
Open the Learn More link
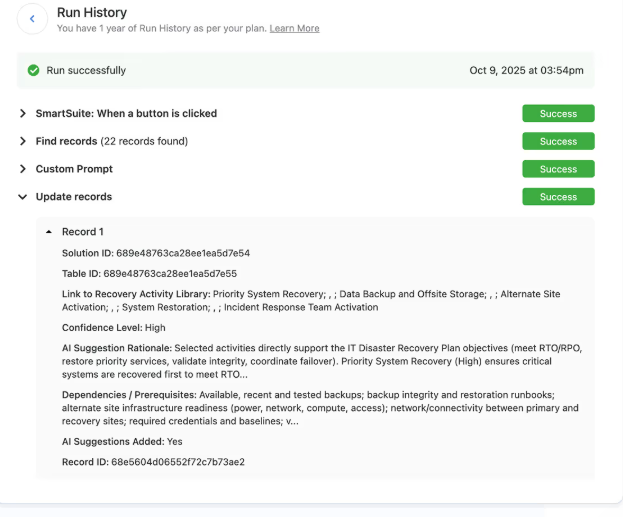[294, 29]
